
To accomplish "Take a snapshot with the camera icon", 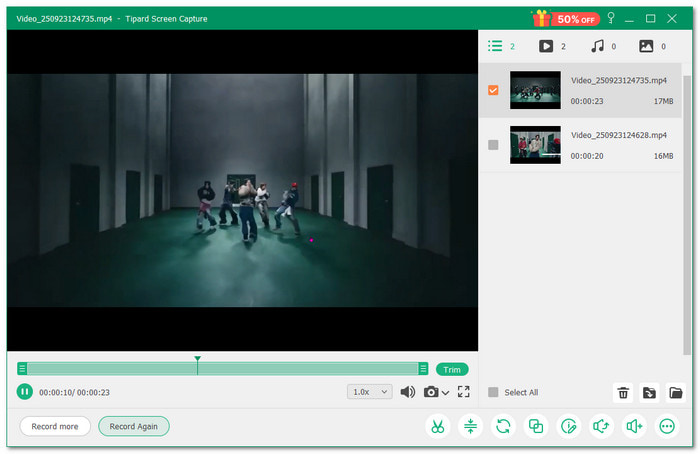I will click(x=431, y=392).
